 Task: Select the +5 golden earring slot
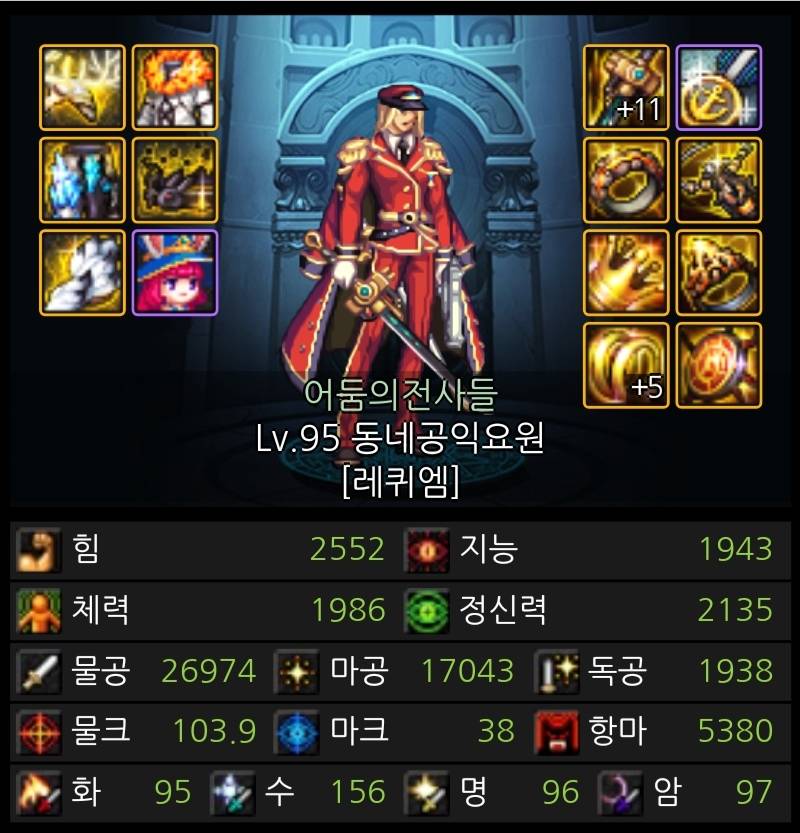coord(626,366)
